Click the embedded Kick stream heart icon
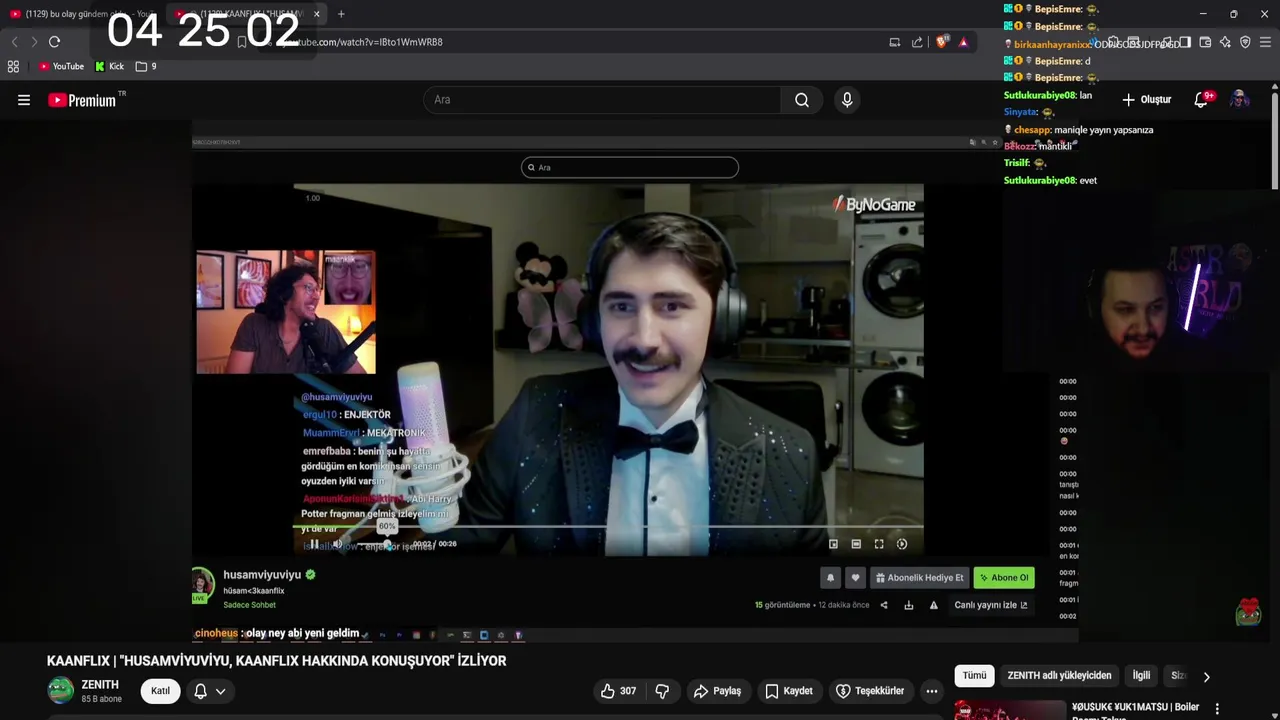Screen dimensions: 1280x720 855,578
